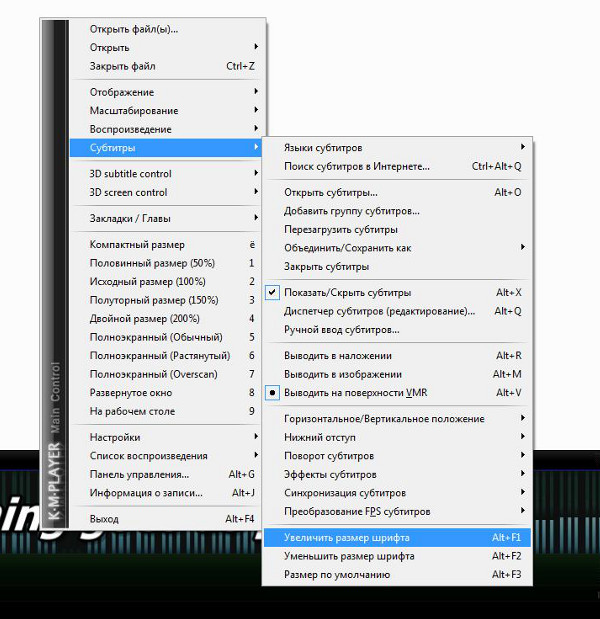Open Настройки submenu

click(x=165, y=437)
